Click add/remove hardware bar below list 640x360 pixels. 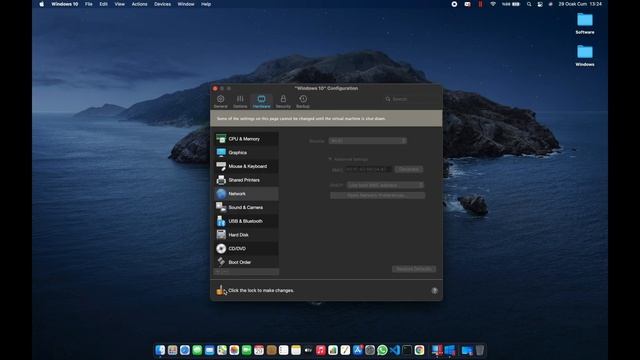click(x=246, y=272)
